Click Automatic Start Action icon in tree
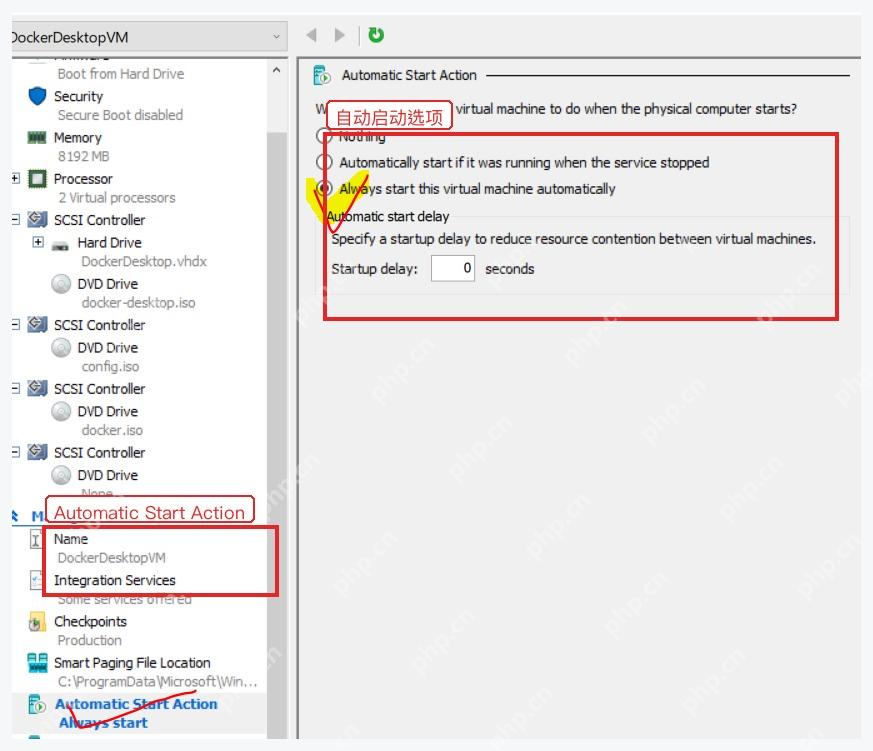The width and height of the screenshot is (873, 751). (37, 704)
